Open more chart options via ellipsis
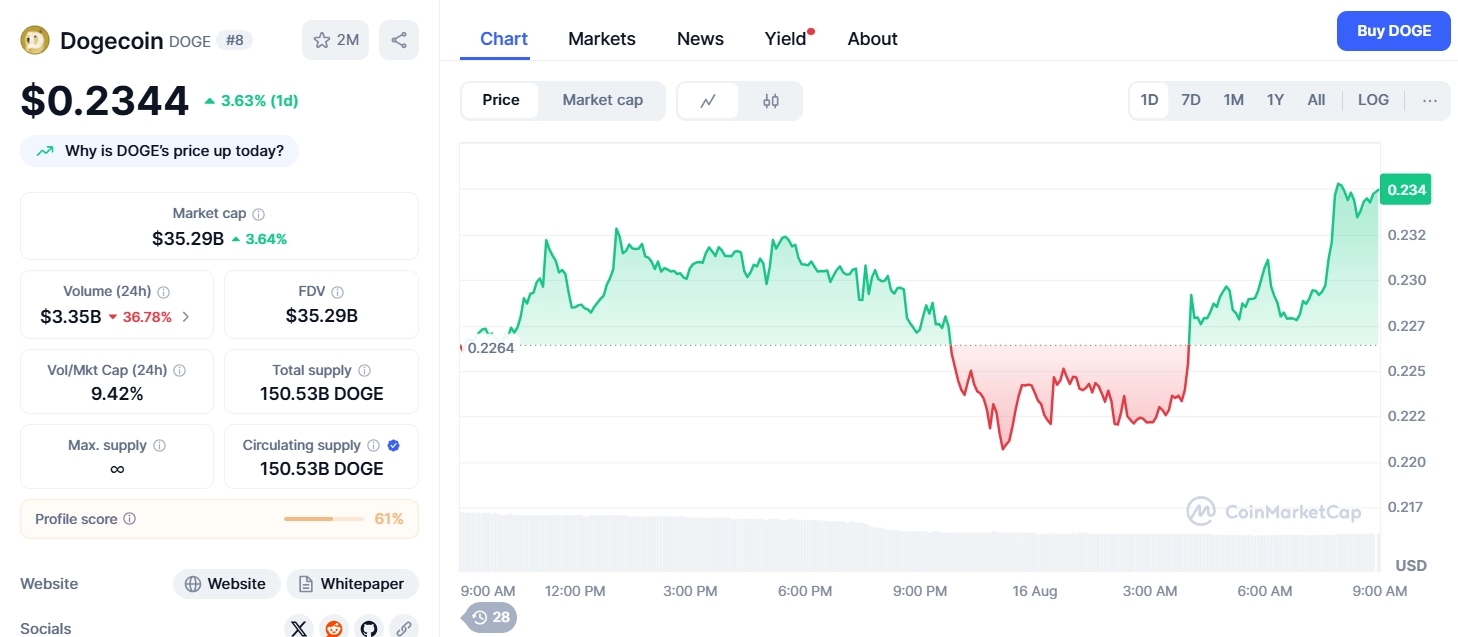The image size is (1458, 637). (1430, 100)
